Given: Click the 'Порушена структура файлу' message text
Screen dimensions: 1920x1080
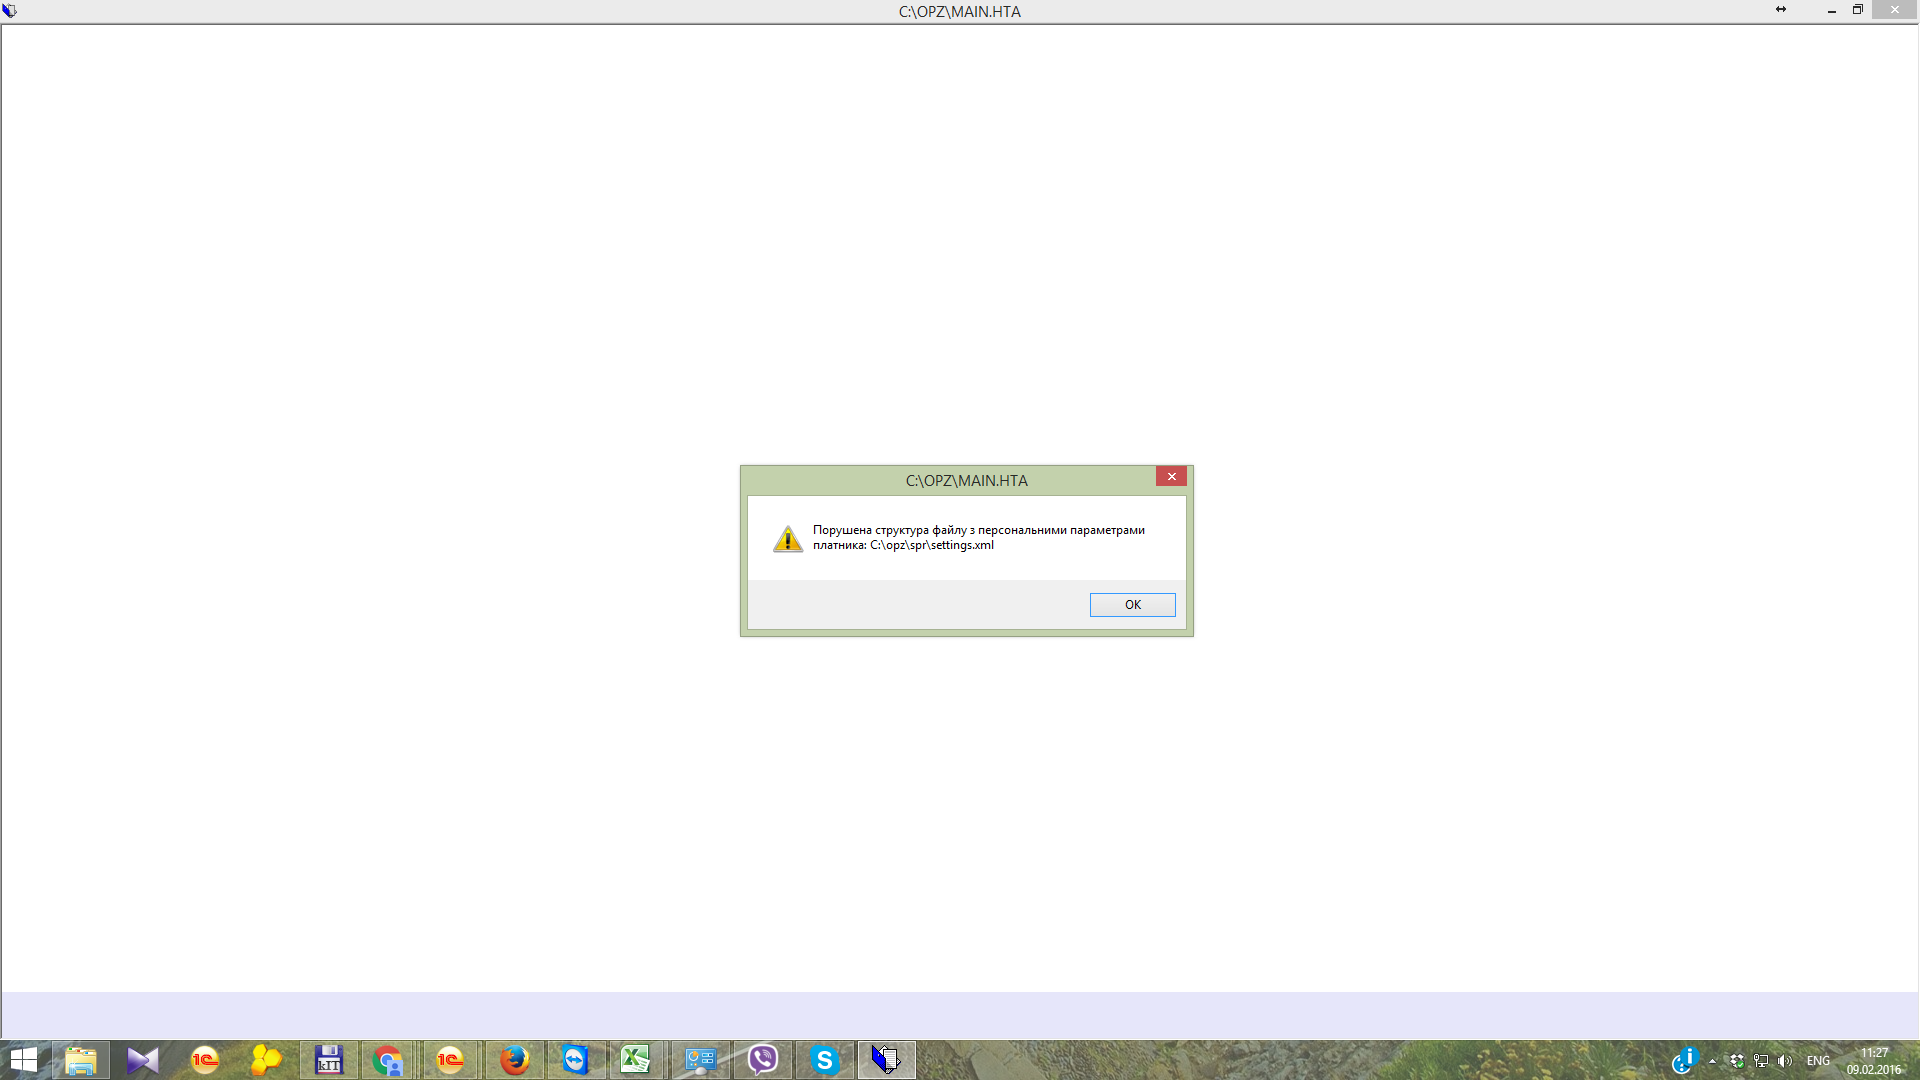Looking at the screenshot, I should coord(978,538).
